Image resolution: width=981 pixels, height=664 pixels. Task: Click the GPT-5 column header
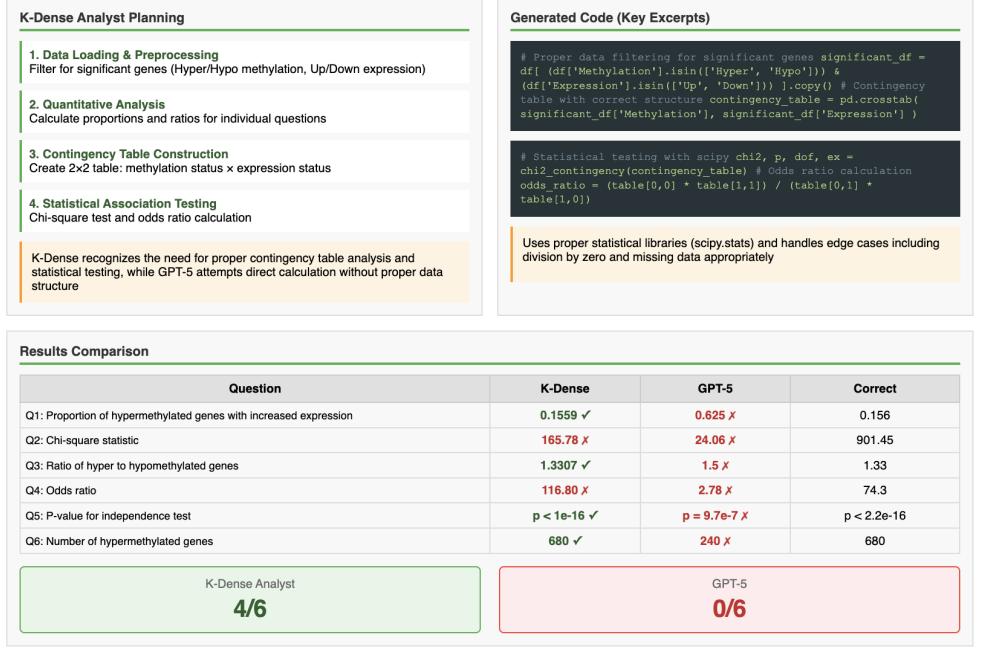click(715, 388)
